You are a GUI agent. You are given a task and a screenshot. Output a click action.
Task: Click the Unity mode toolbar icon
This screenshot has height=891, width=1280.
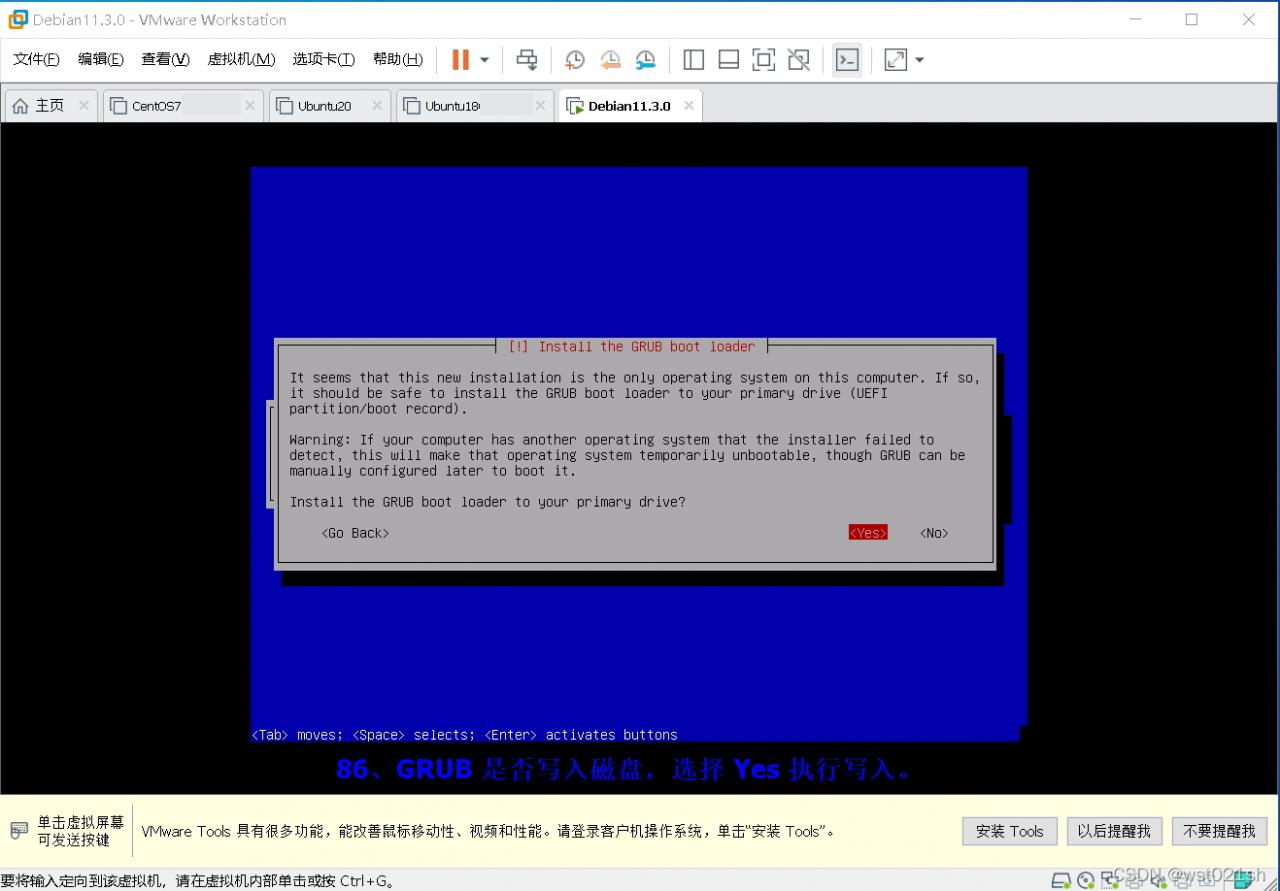799,60
